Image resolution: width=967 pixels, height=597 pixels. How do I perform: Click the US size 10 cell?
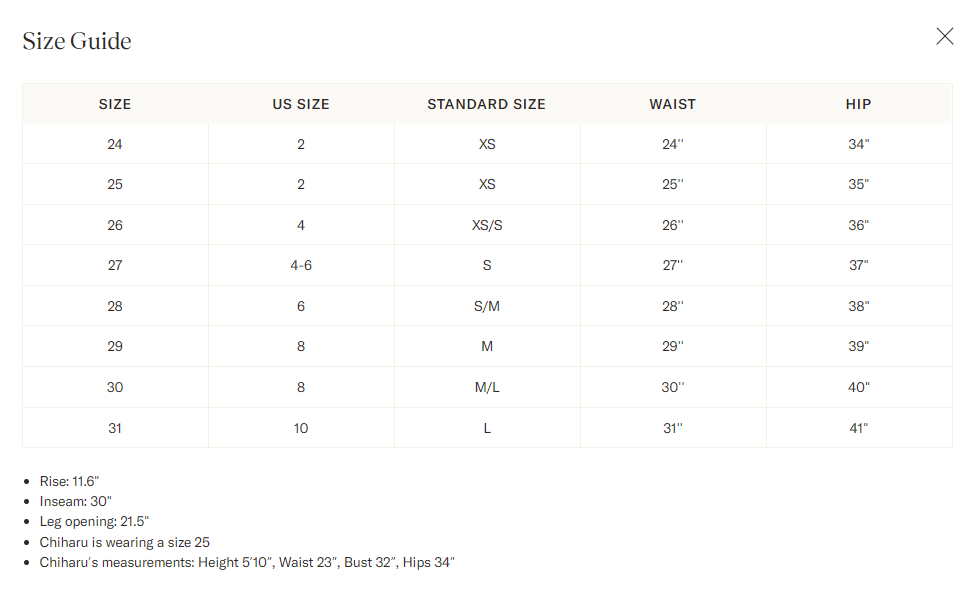tap(301, 428)
